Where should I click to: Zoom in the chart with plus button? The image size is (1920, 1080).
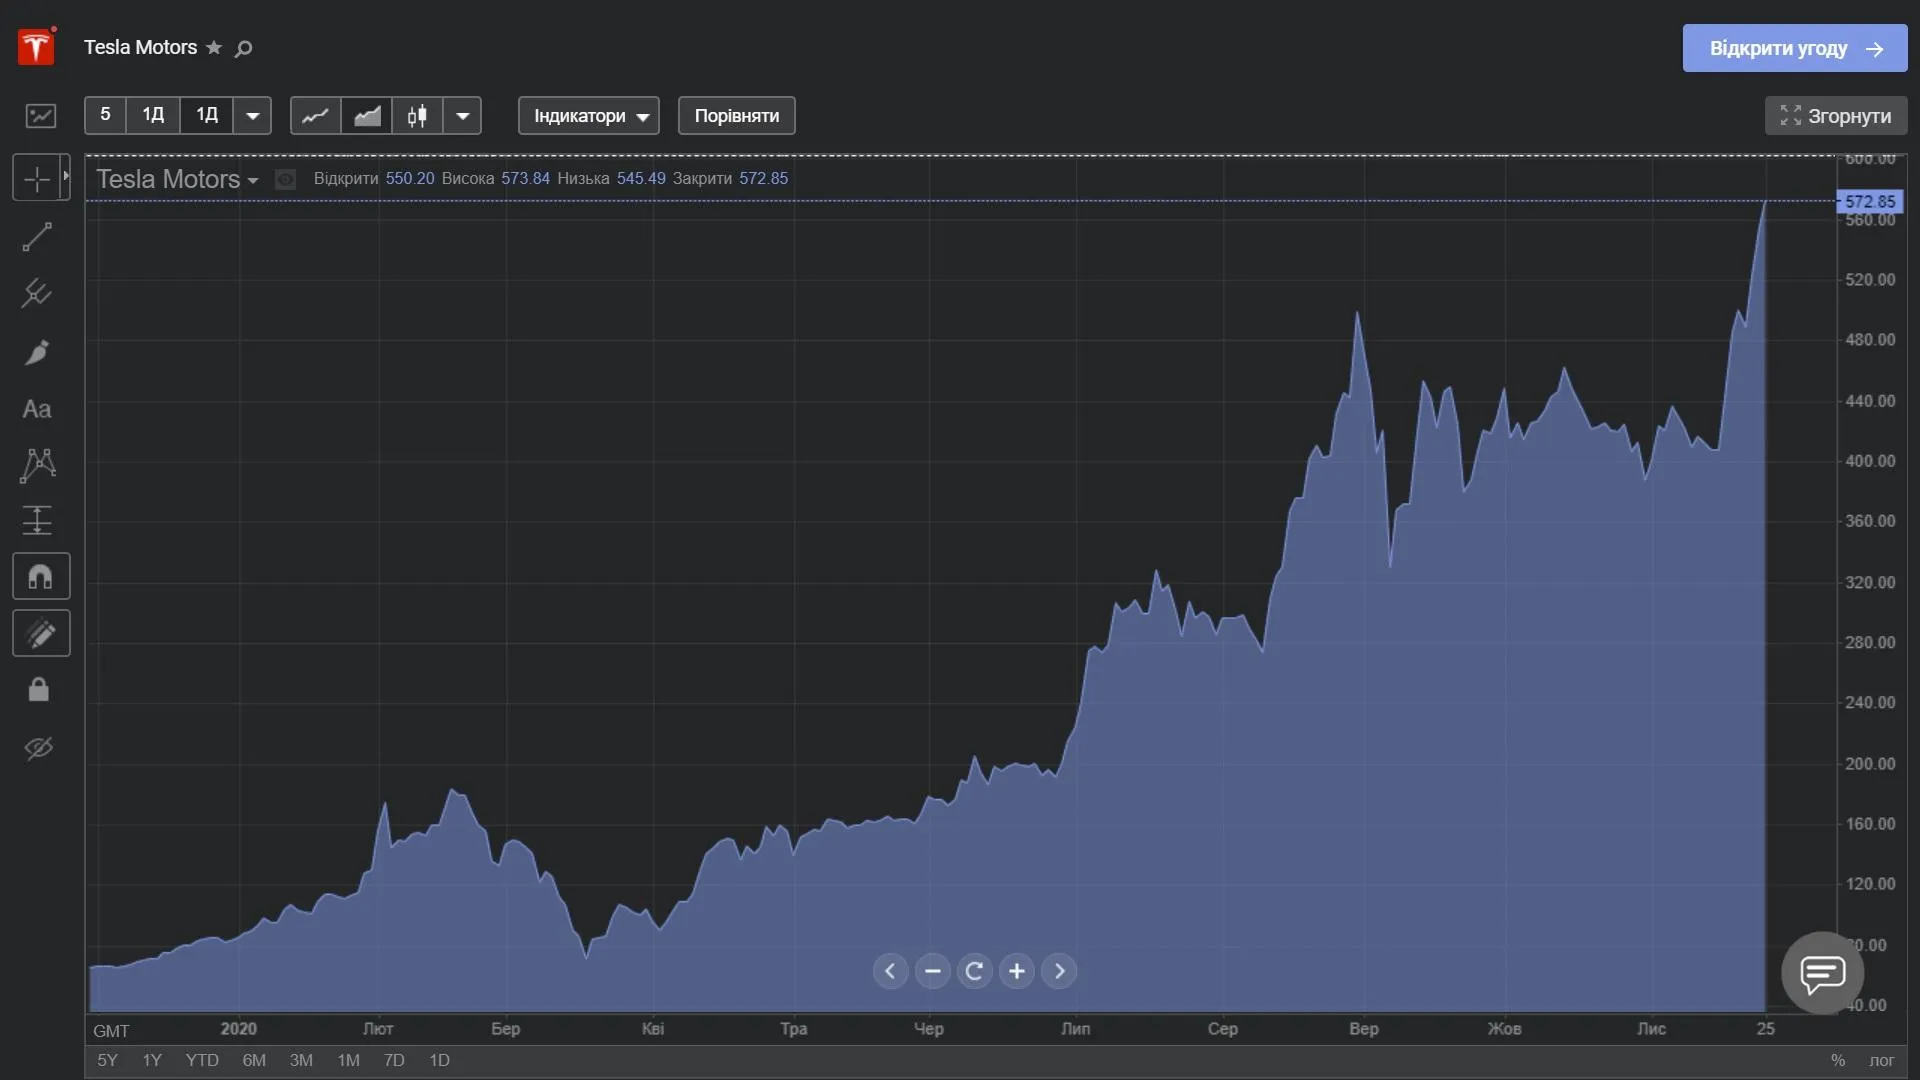click(1016, 971)
